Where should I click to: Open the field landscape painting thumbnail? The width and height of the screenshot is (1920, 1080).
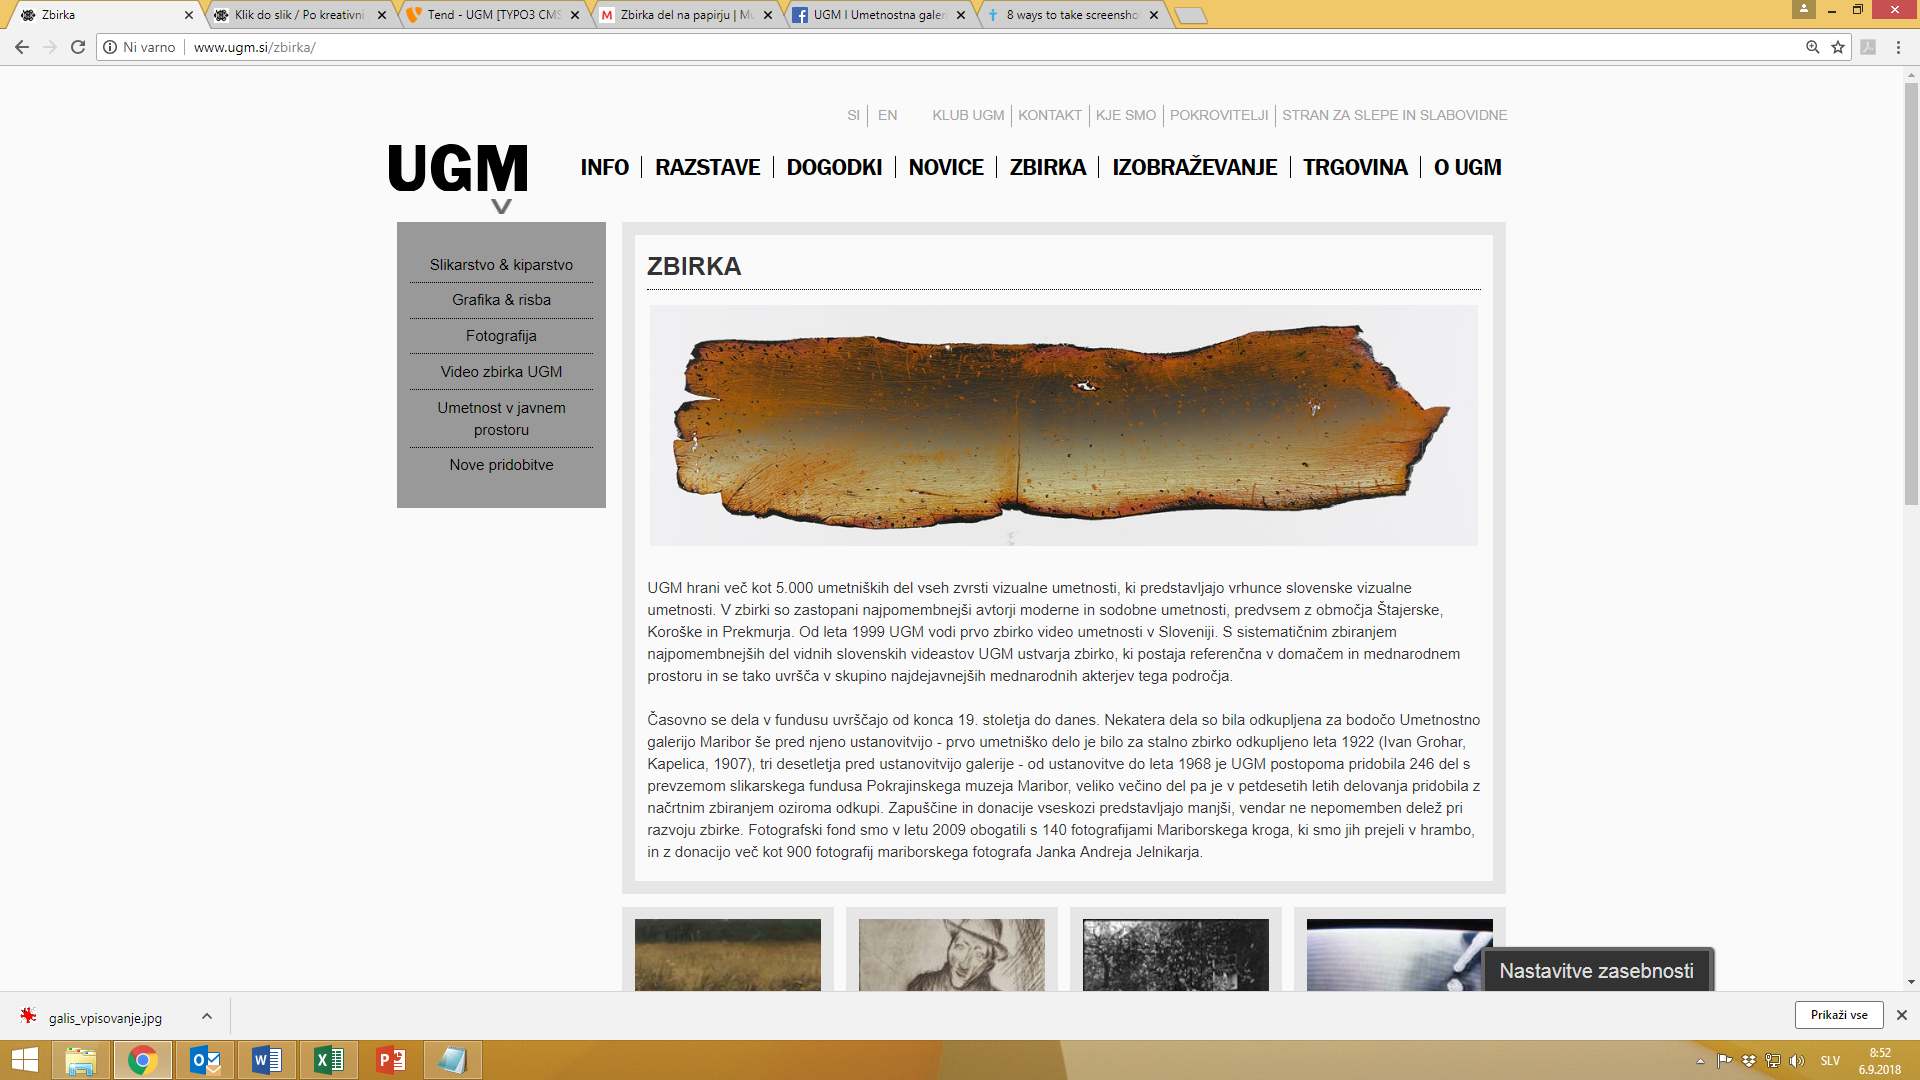tap(728, 955)
